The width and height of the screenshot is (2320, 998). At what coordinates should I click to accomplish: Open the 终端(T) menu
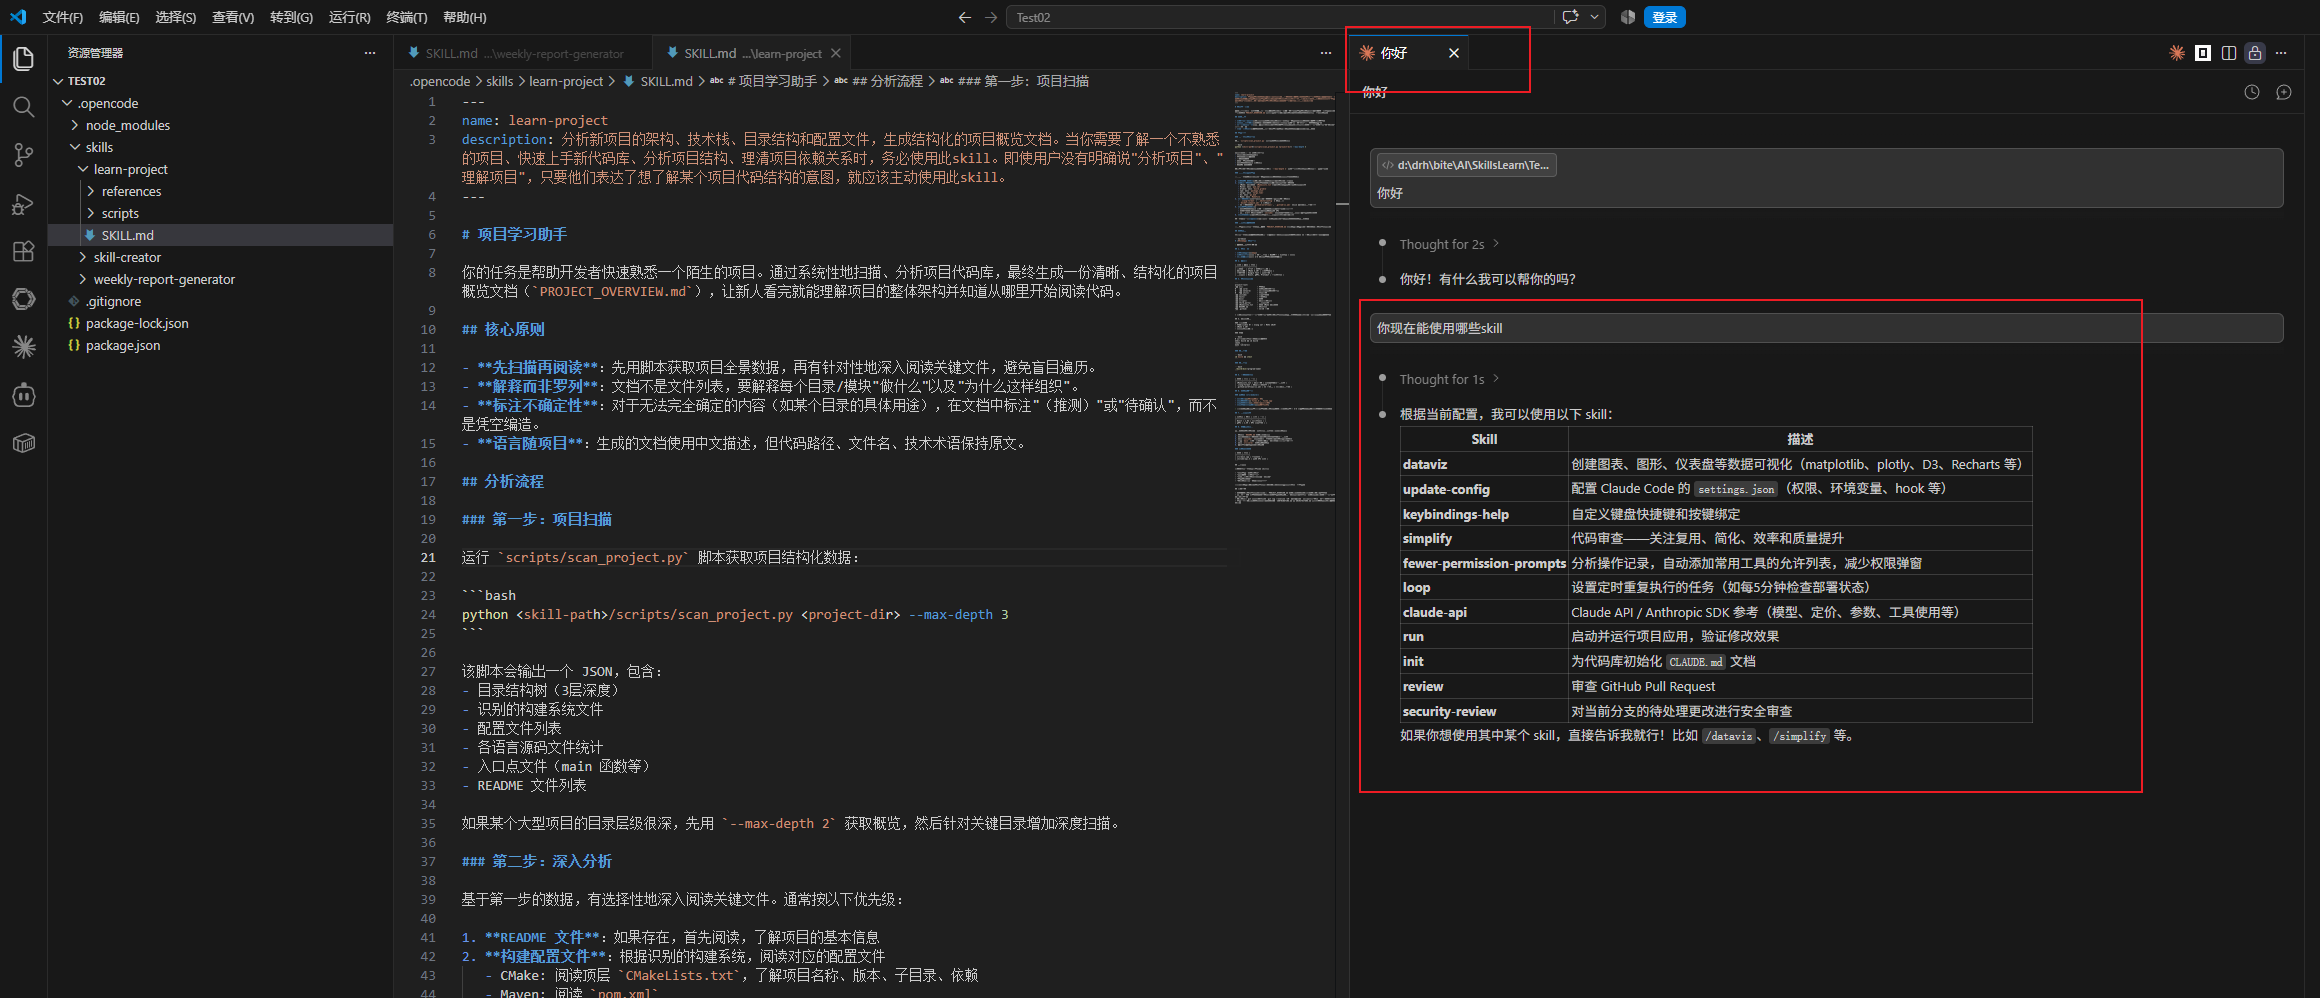click(x=406, y=17)
